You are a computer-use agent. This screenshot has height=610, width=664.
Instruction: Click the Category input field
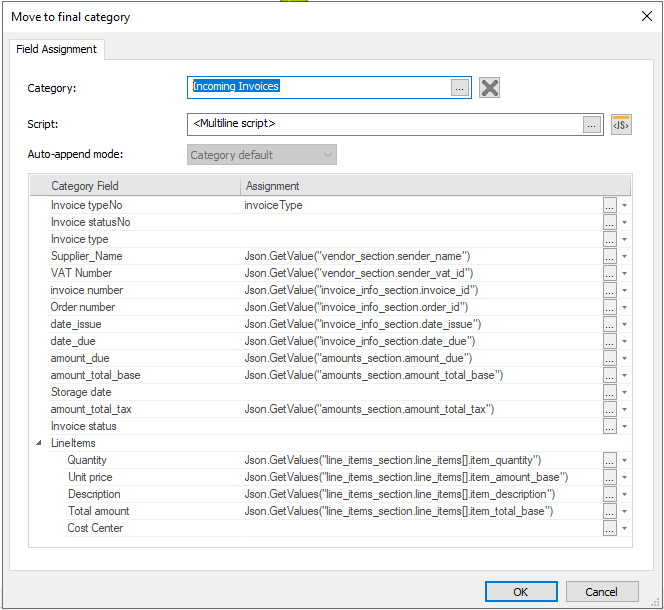(x=318, y=87)
